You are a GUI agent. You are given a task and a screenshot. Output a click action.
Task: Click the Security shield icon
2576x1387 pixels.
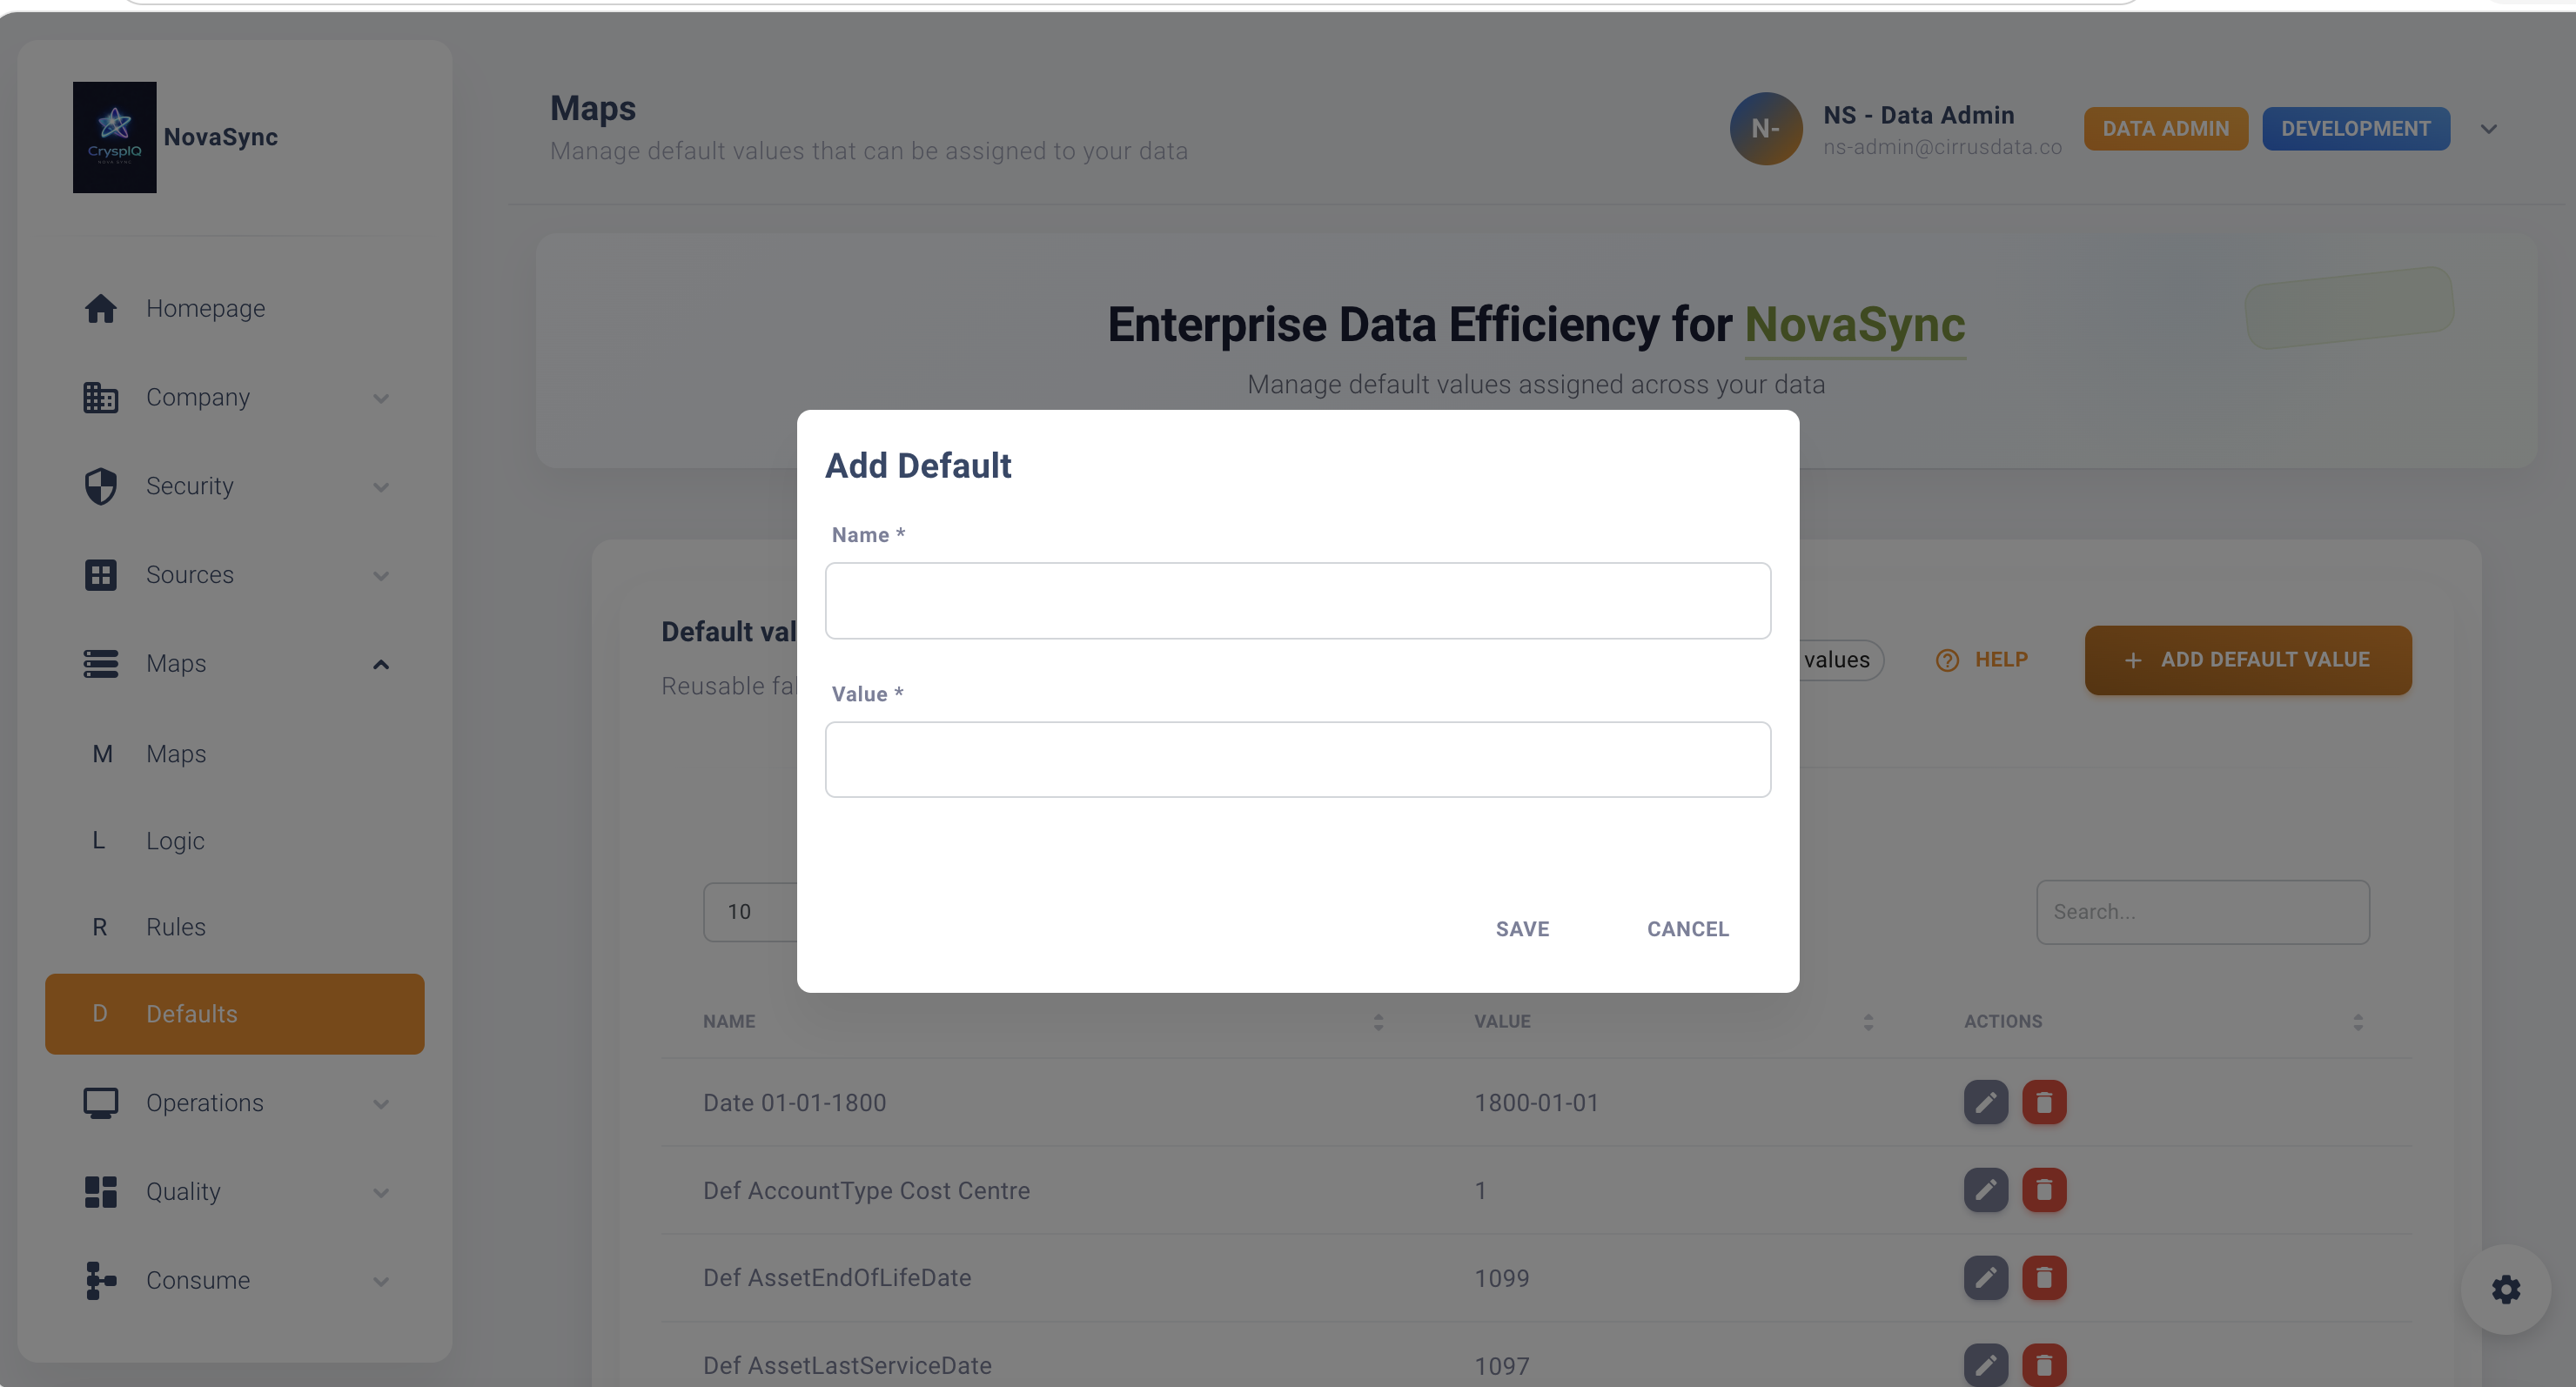point(100,487)
